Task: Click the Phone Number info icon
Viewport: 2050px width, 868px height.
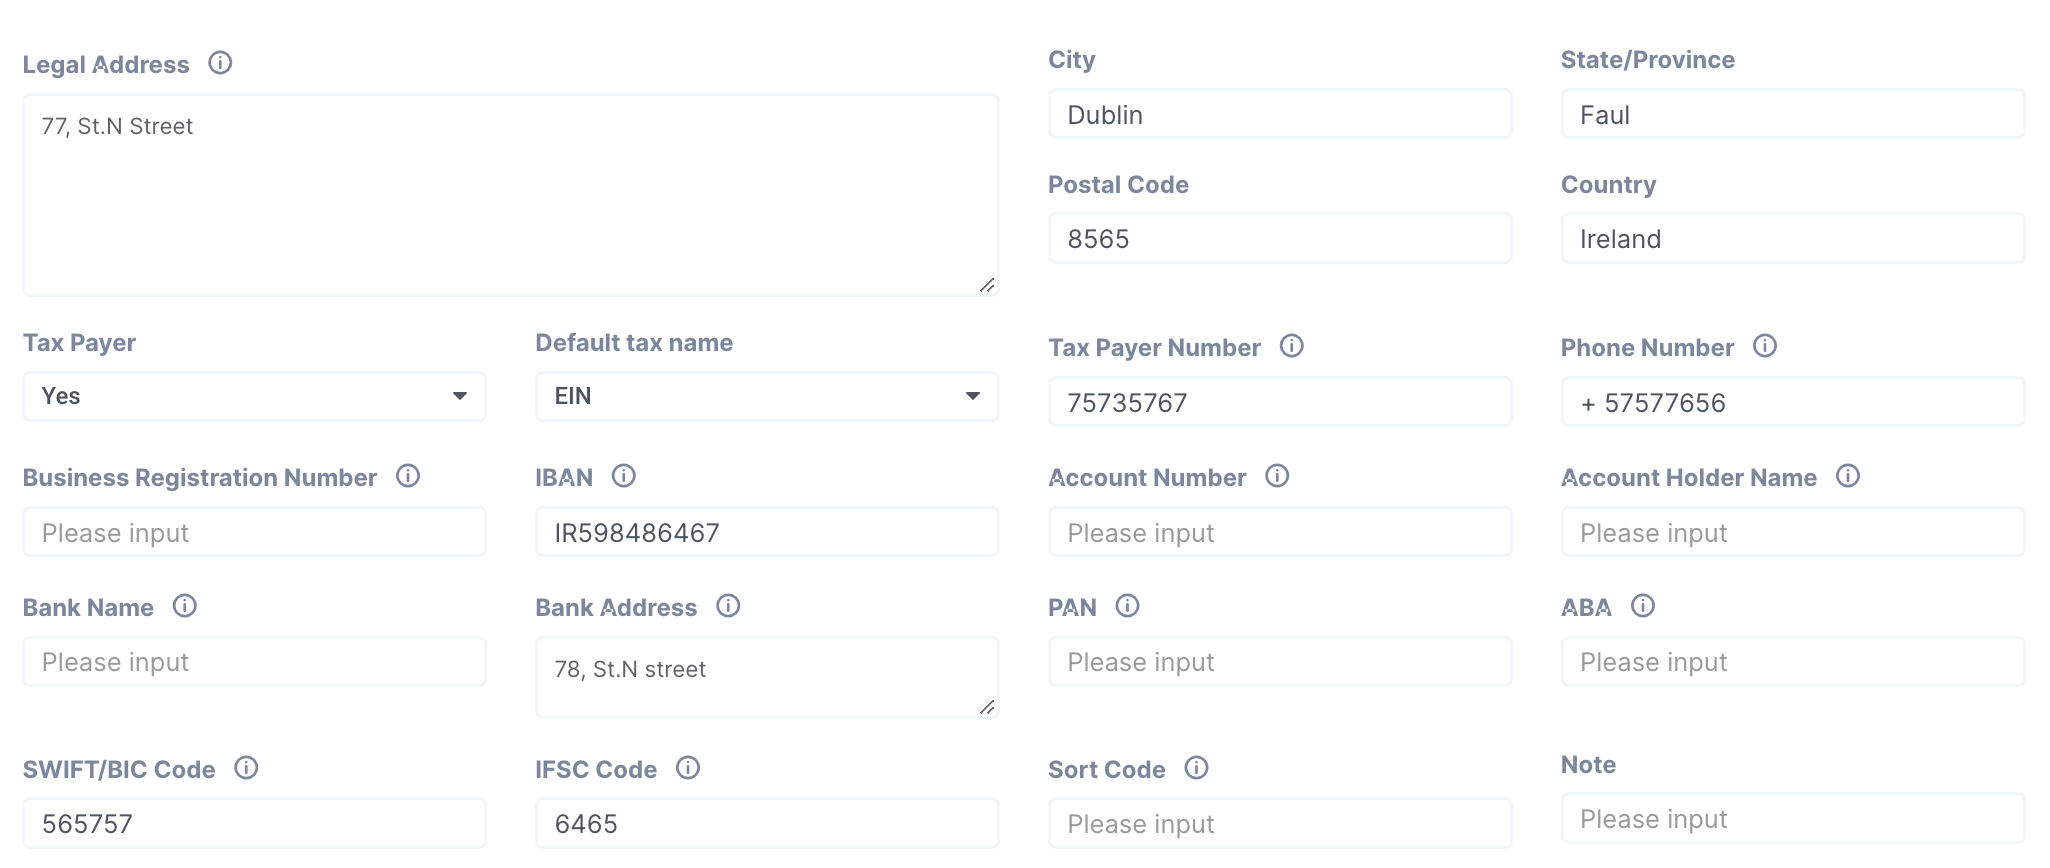Action: (x=1765, y=346)
